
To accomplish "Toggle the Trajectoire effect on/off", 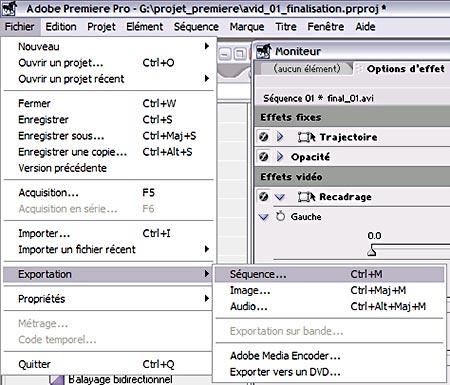I will tap(264, 137).
